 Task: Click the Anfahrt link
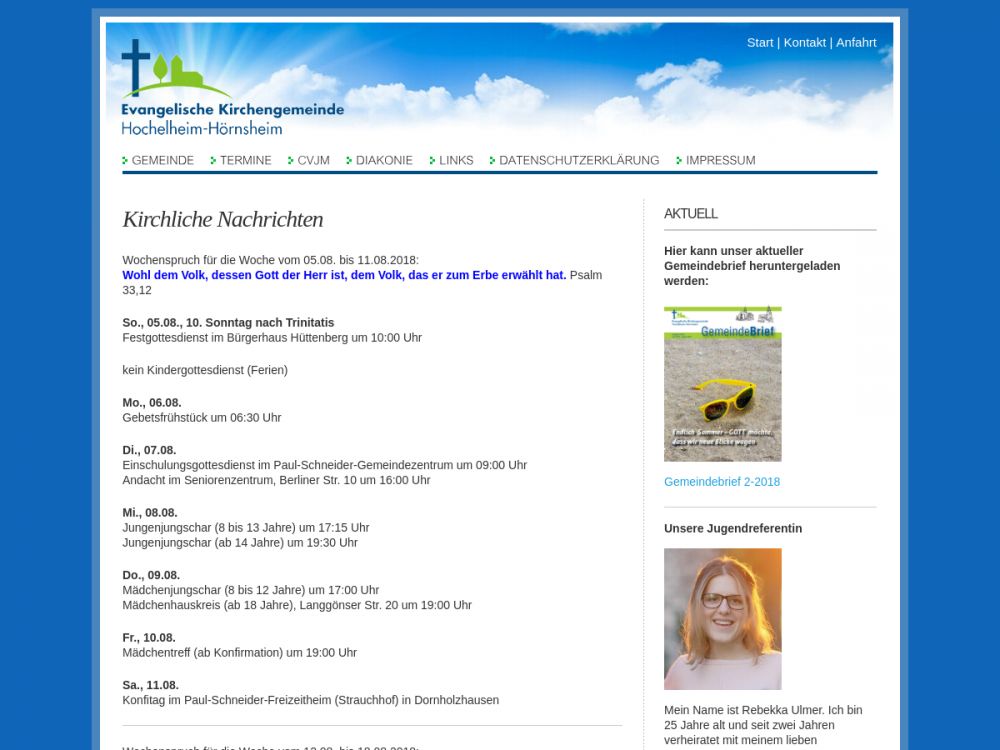pos(856,42)
